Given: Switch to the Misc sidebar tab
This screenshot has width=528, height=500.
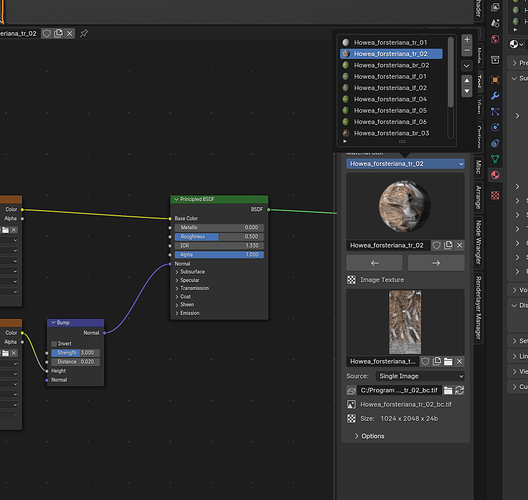Looking at the screenshot, I should pyautogui.click(x=479, y=167).
